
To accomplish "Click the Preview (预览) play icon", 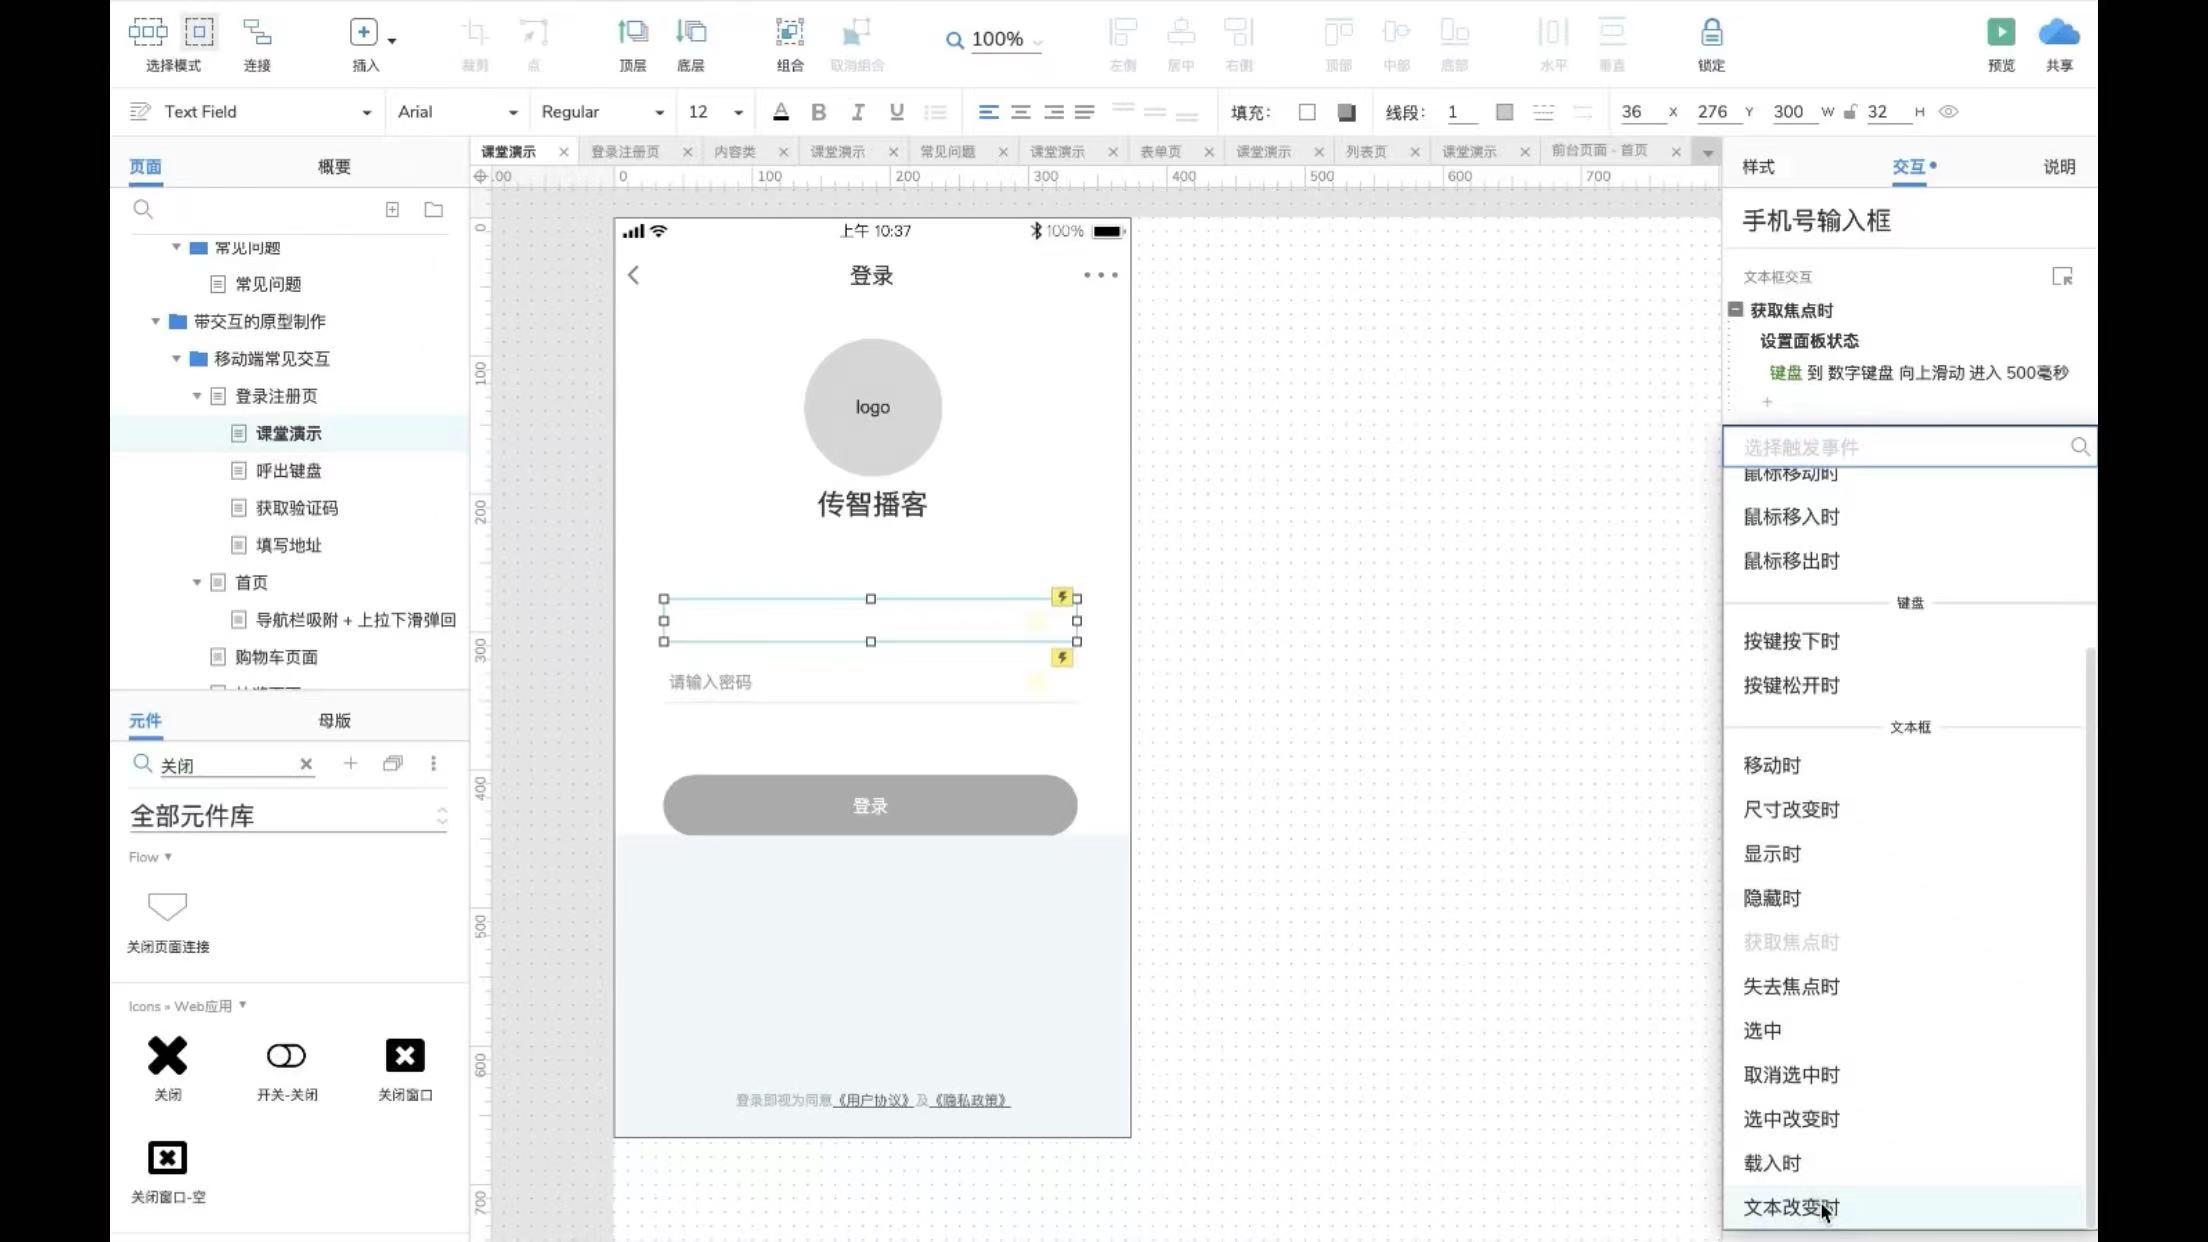I will [2000, 33].
